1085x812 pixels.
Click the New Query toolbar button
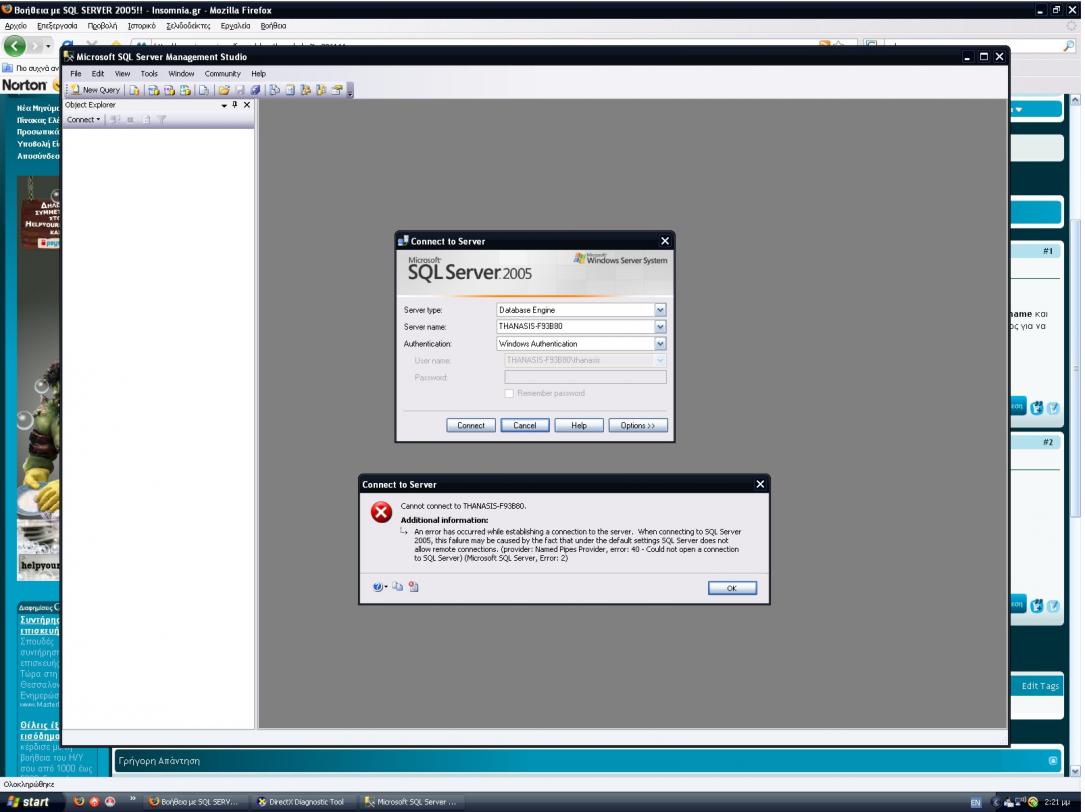pos(96,90)
